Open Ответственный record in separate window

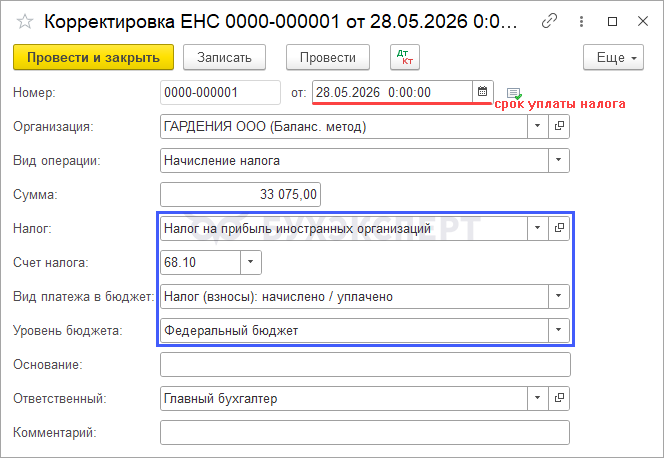(559, 398)
